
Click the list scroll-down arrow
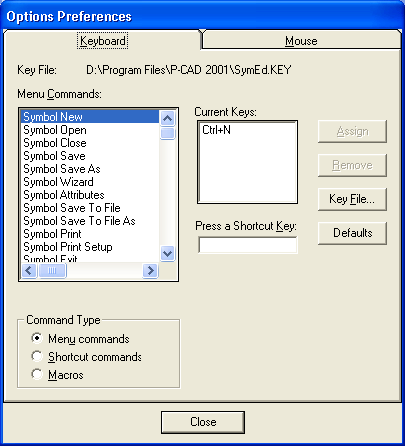(x=167, y=254)
